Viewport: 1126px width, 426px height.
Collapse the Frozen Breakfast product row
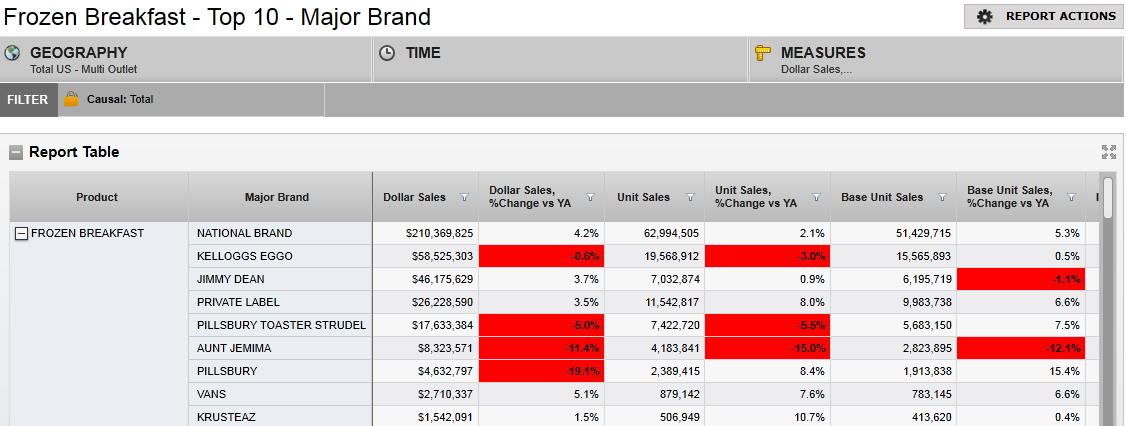pos(22,233)
